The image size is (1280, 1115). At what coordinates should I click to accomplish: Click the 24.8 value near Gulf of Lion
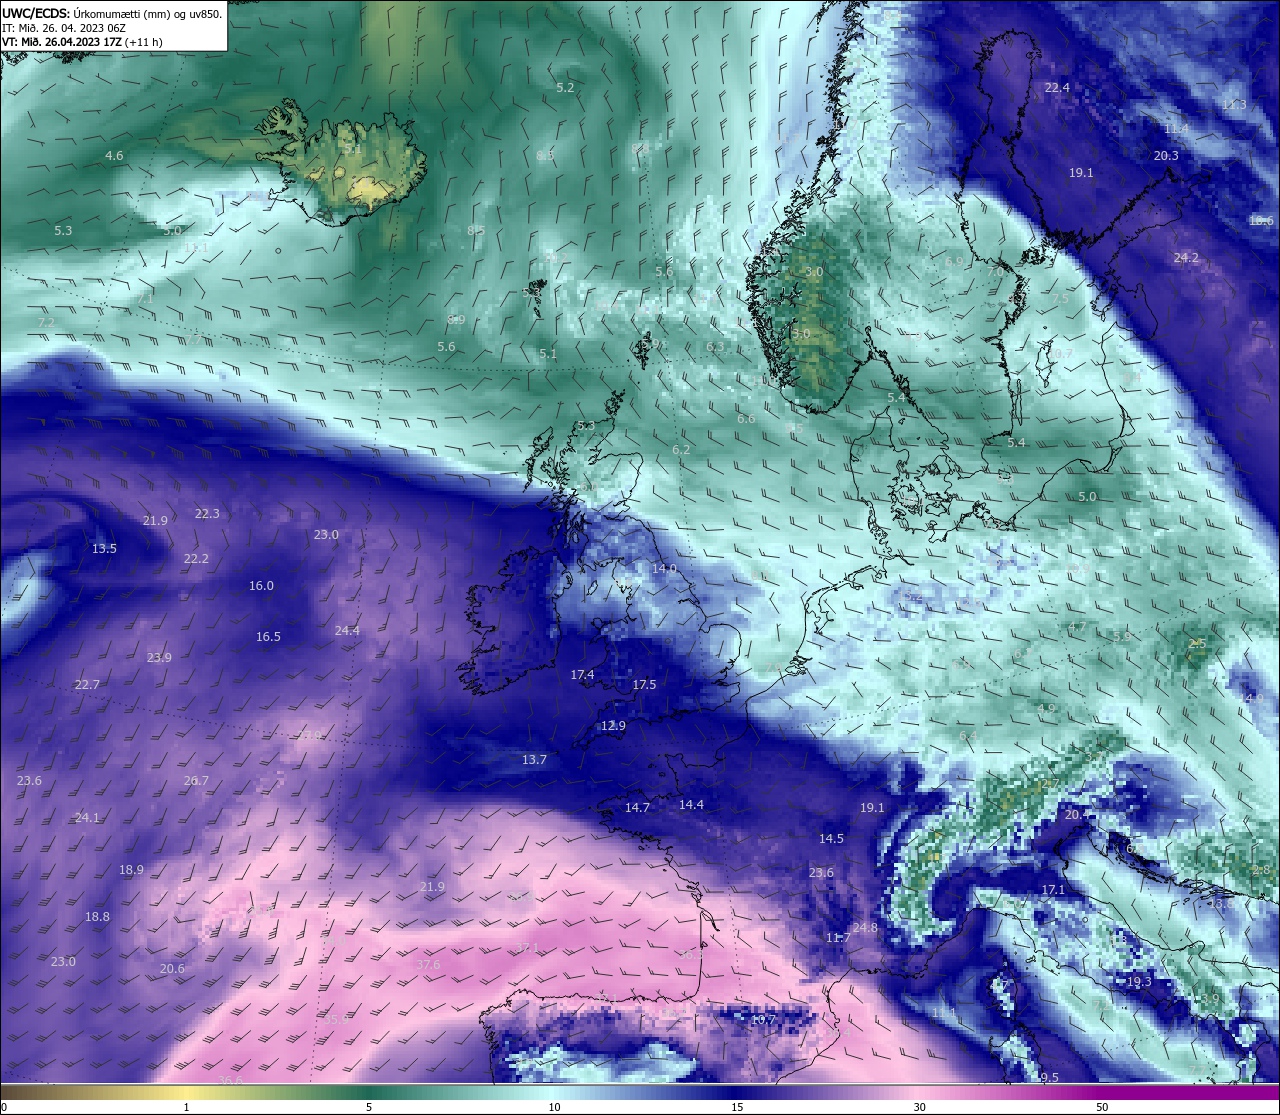pyautogui.click(x=865, y=928)
